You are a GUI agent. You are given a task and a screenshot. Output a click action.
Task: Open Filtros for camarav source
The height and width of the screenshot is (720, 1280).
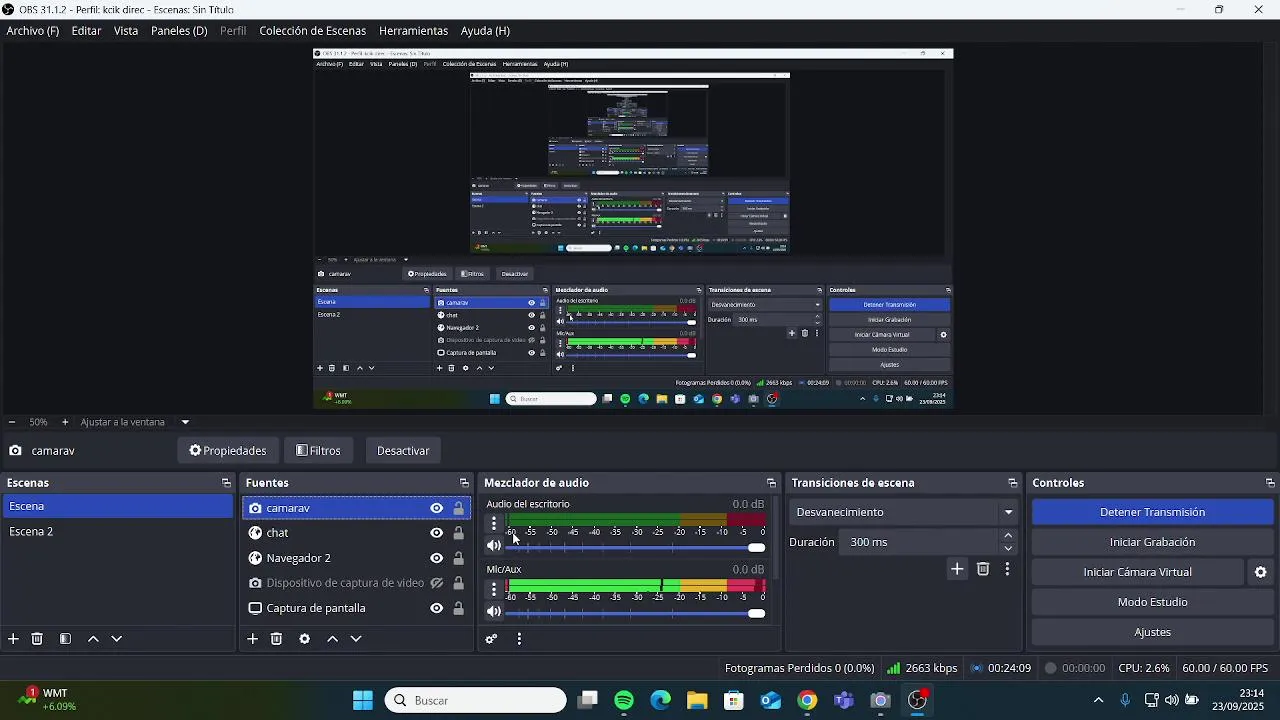click(319, 451)
